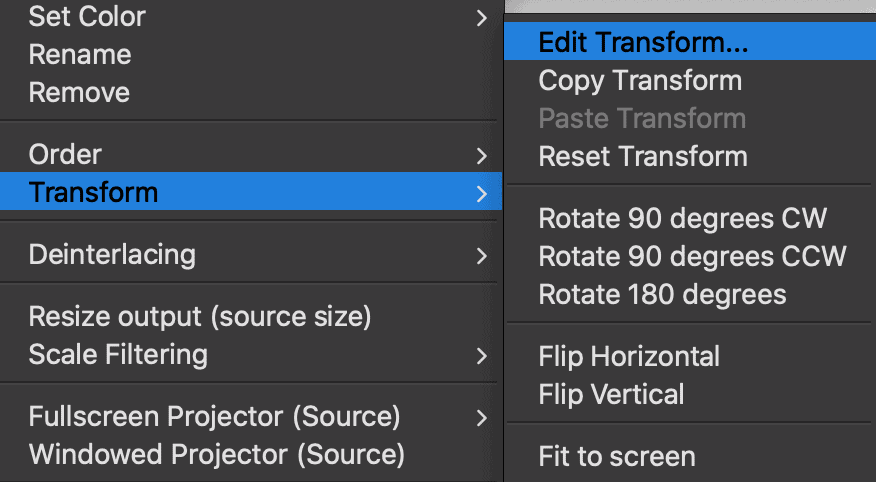Viewport: 876px width, 482px height.
Task: Click Resize output (source size)
Action: coord(200,317)
